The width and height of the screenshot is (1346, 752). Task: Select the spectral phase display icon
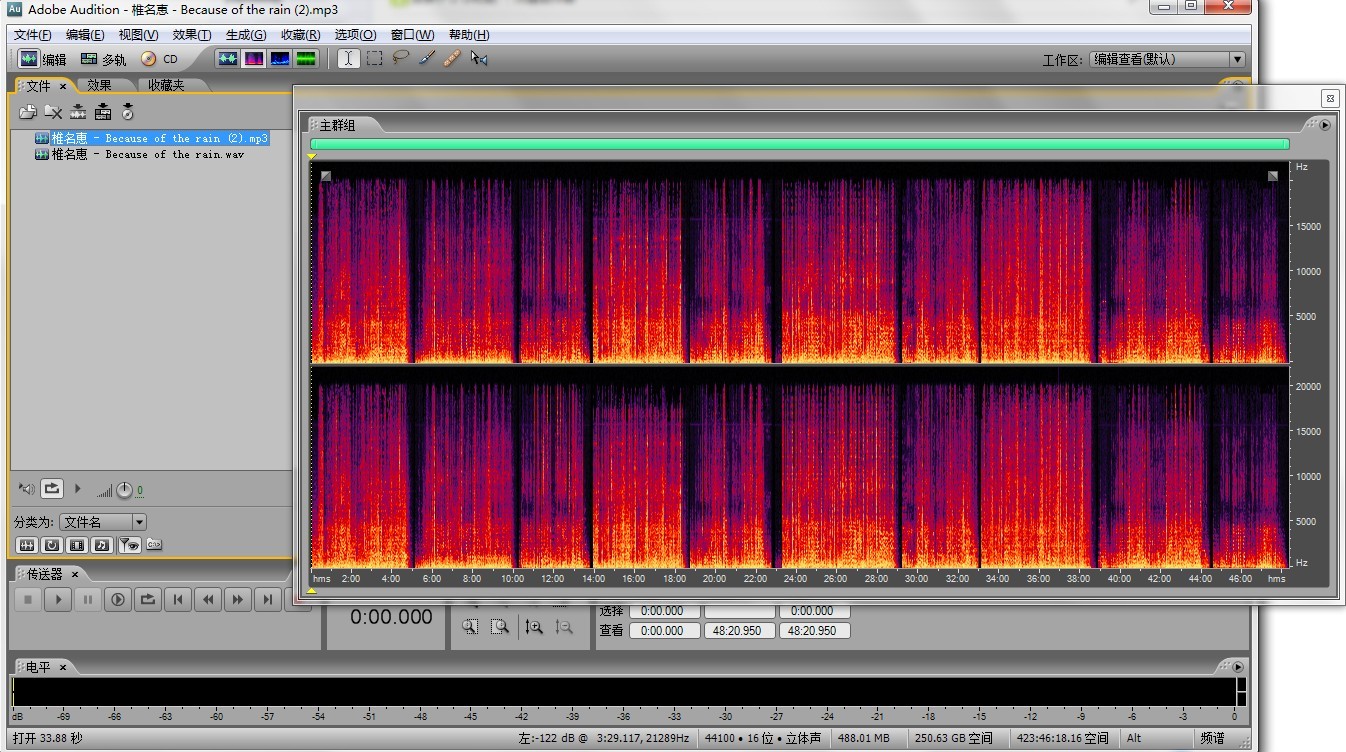[x=306, y=59]
